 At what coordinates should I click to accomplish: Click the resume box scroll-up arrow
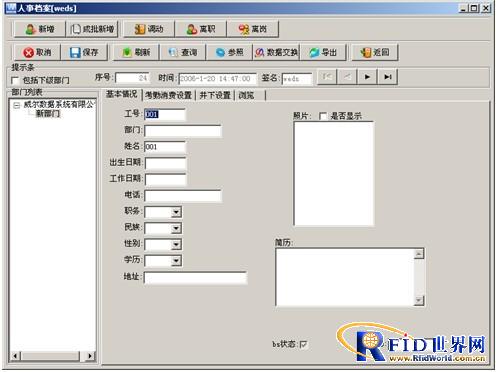[x=419, y=254]
